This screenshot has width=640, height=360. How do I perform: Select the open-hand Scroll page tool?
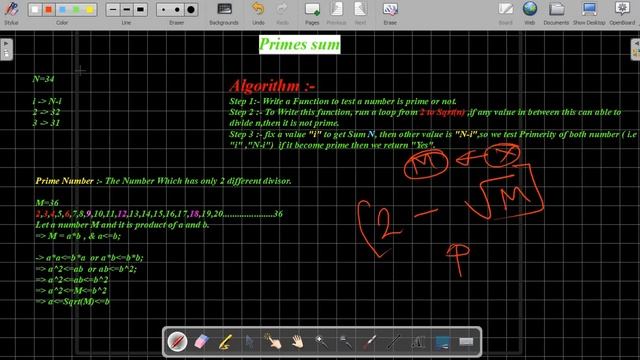coord(298,342)
